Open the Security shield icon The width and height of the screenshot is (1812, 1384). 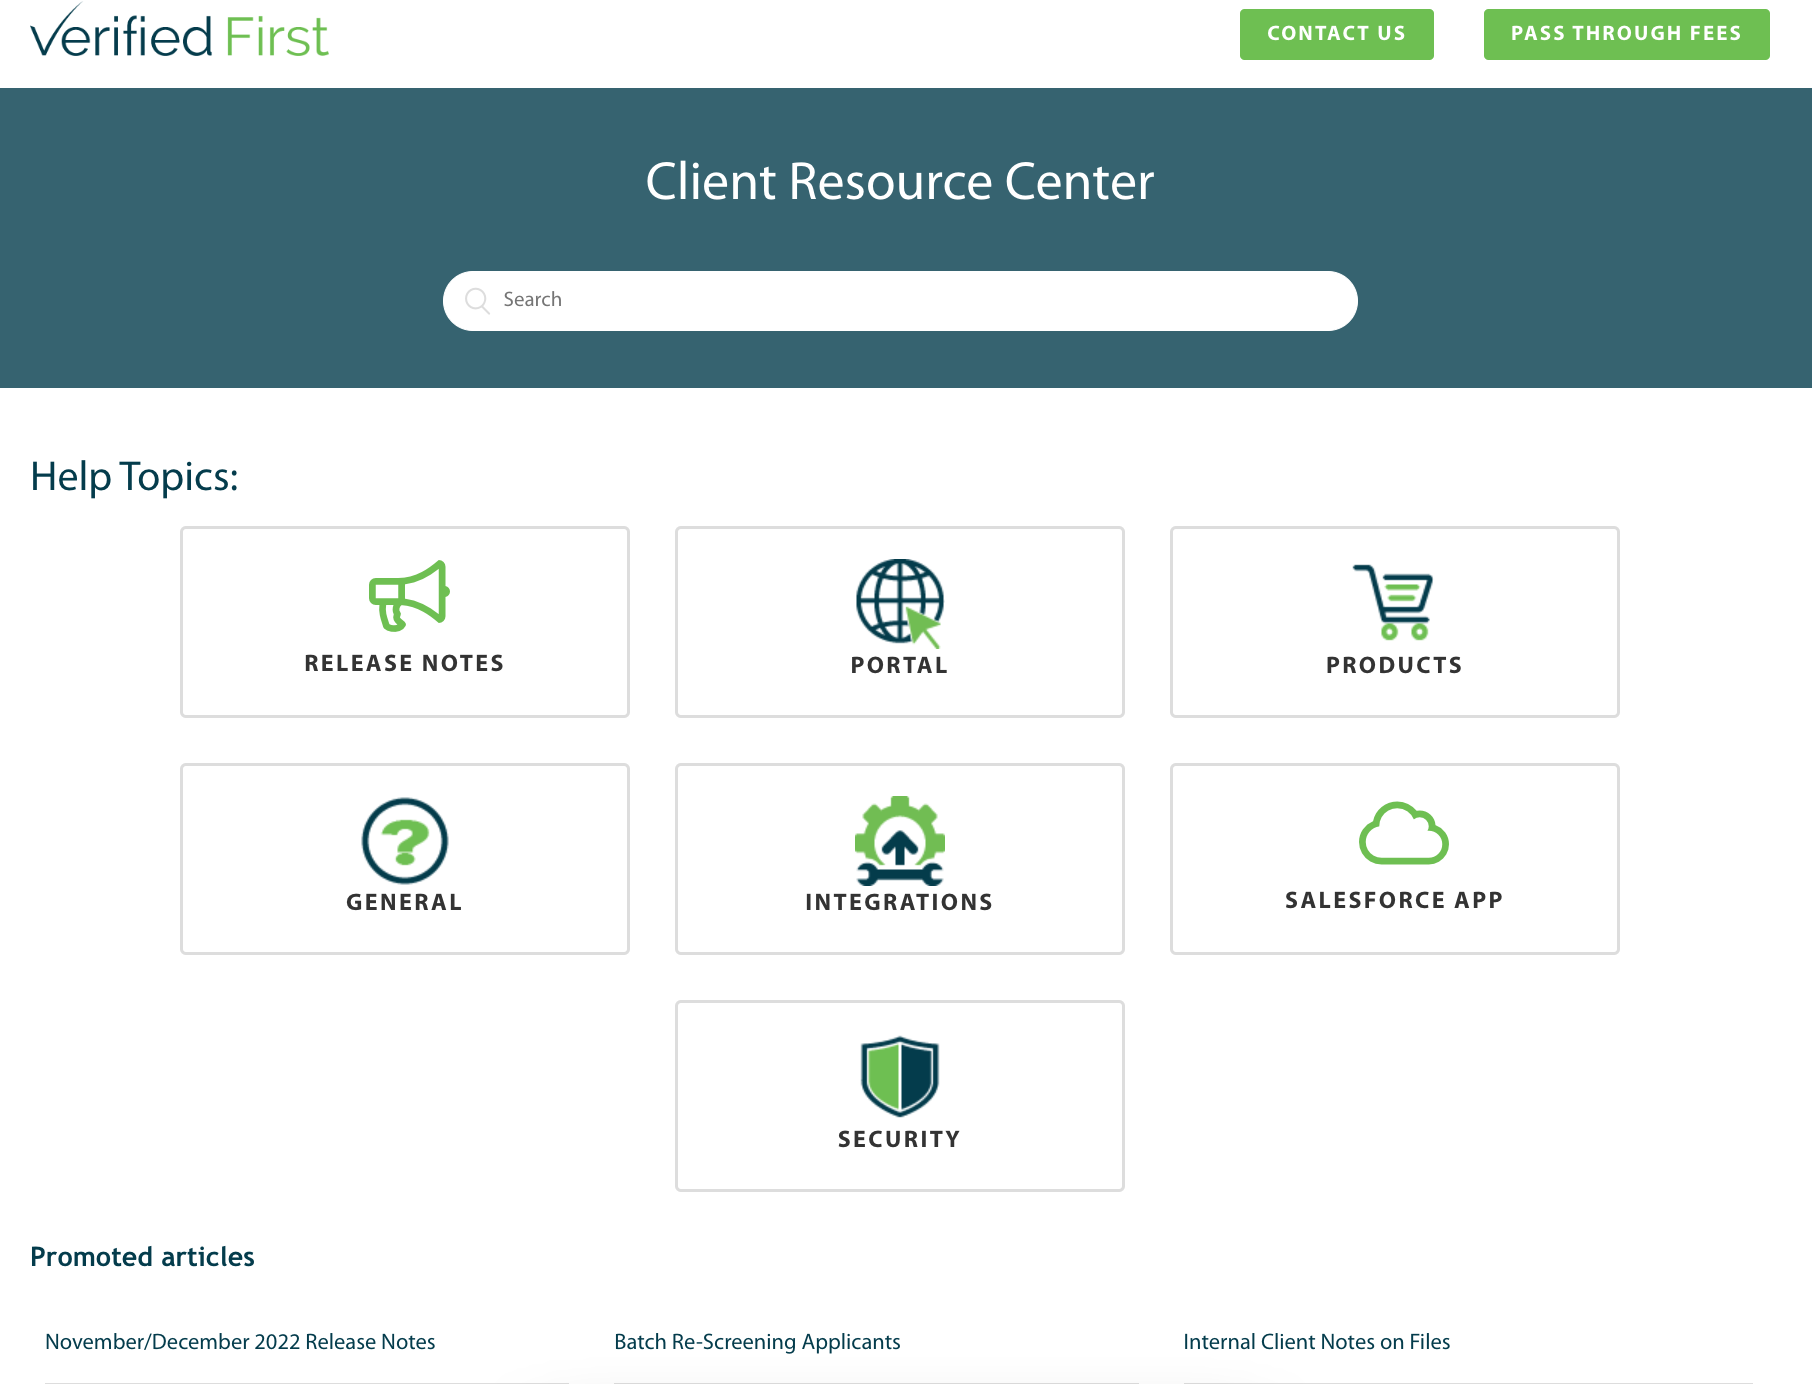tap(899, 1079)
